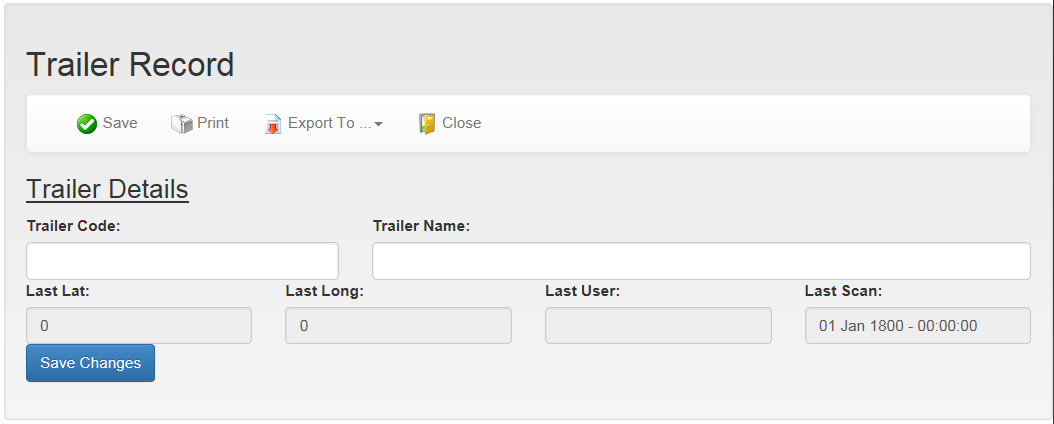Screen dimensions: 1054x424
Task: Click the Trailer Name label
Action: (421, 226)
